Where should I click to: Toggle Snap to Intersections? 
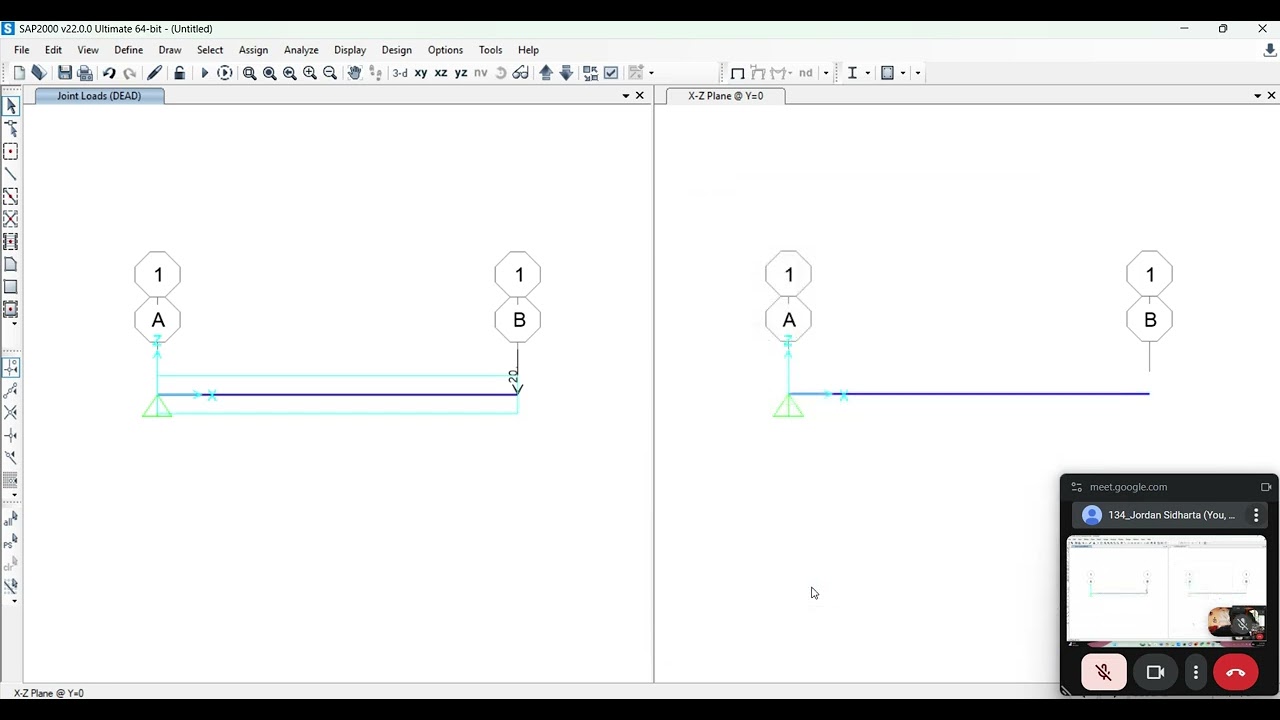(11, 413)
